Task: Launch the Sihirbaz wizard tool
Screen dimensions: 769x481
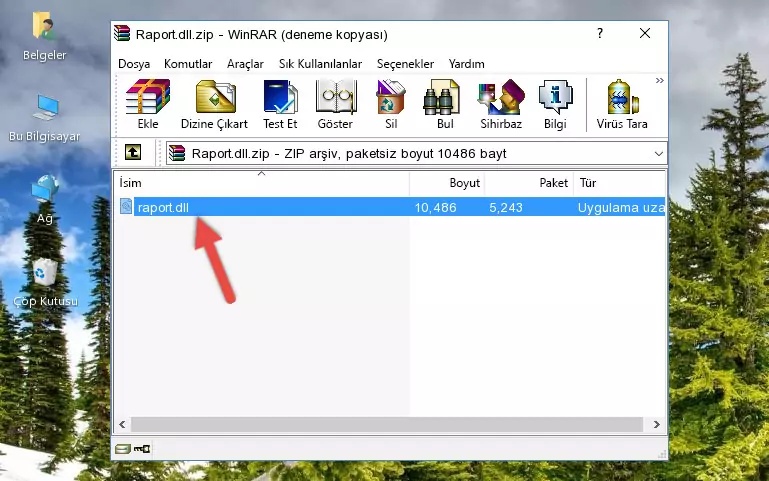Action: [x=501, y=97]
